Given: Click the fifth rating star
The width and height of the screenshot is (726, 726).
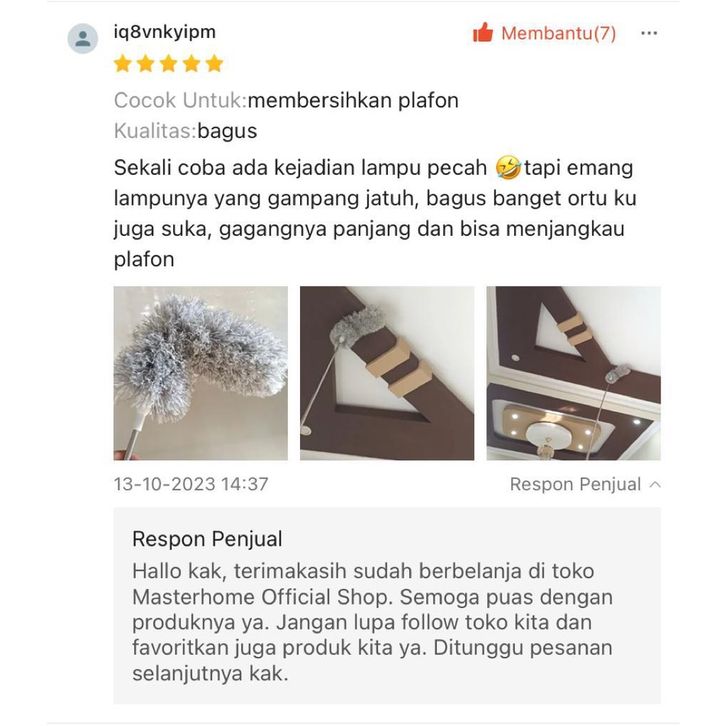Looking at the screenshot, I should pos(214,63).
